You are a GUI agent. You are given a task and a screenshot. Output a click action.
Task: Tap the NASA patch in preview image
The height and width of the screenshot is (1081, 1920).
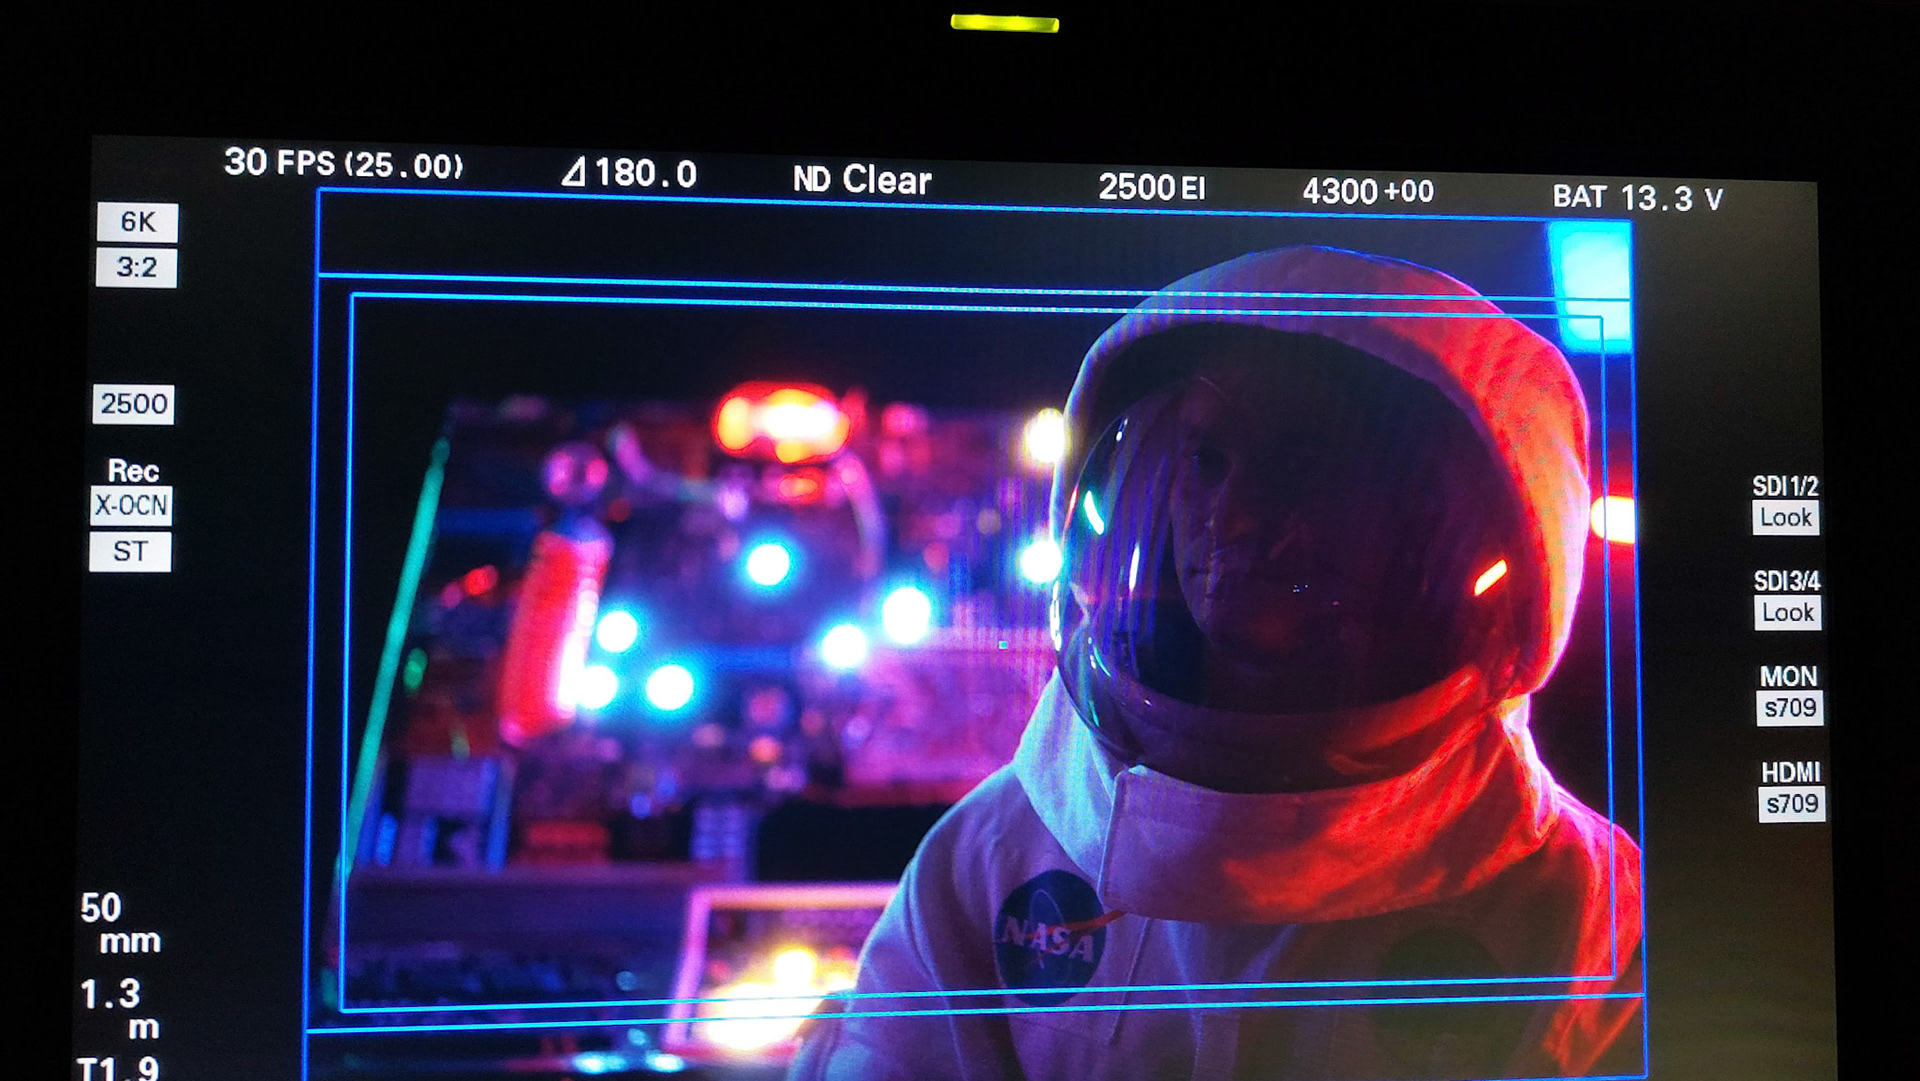(x=1048, y=937)
